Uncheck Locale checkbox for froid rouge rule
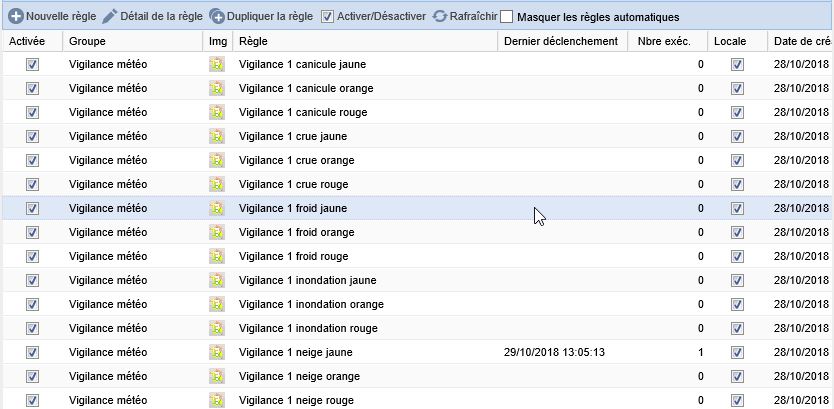This screenshot has width=834, height=409. pyautogui.click(x=737, y=256)
